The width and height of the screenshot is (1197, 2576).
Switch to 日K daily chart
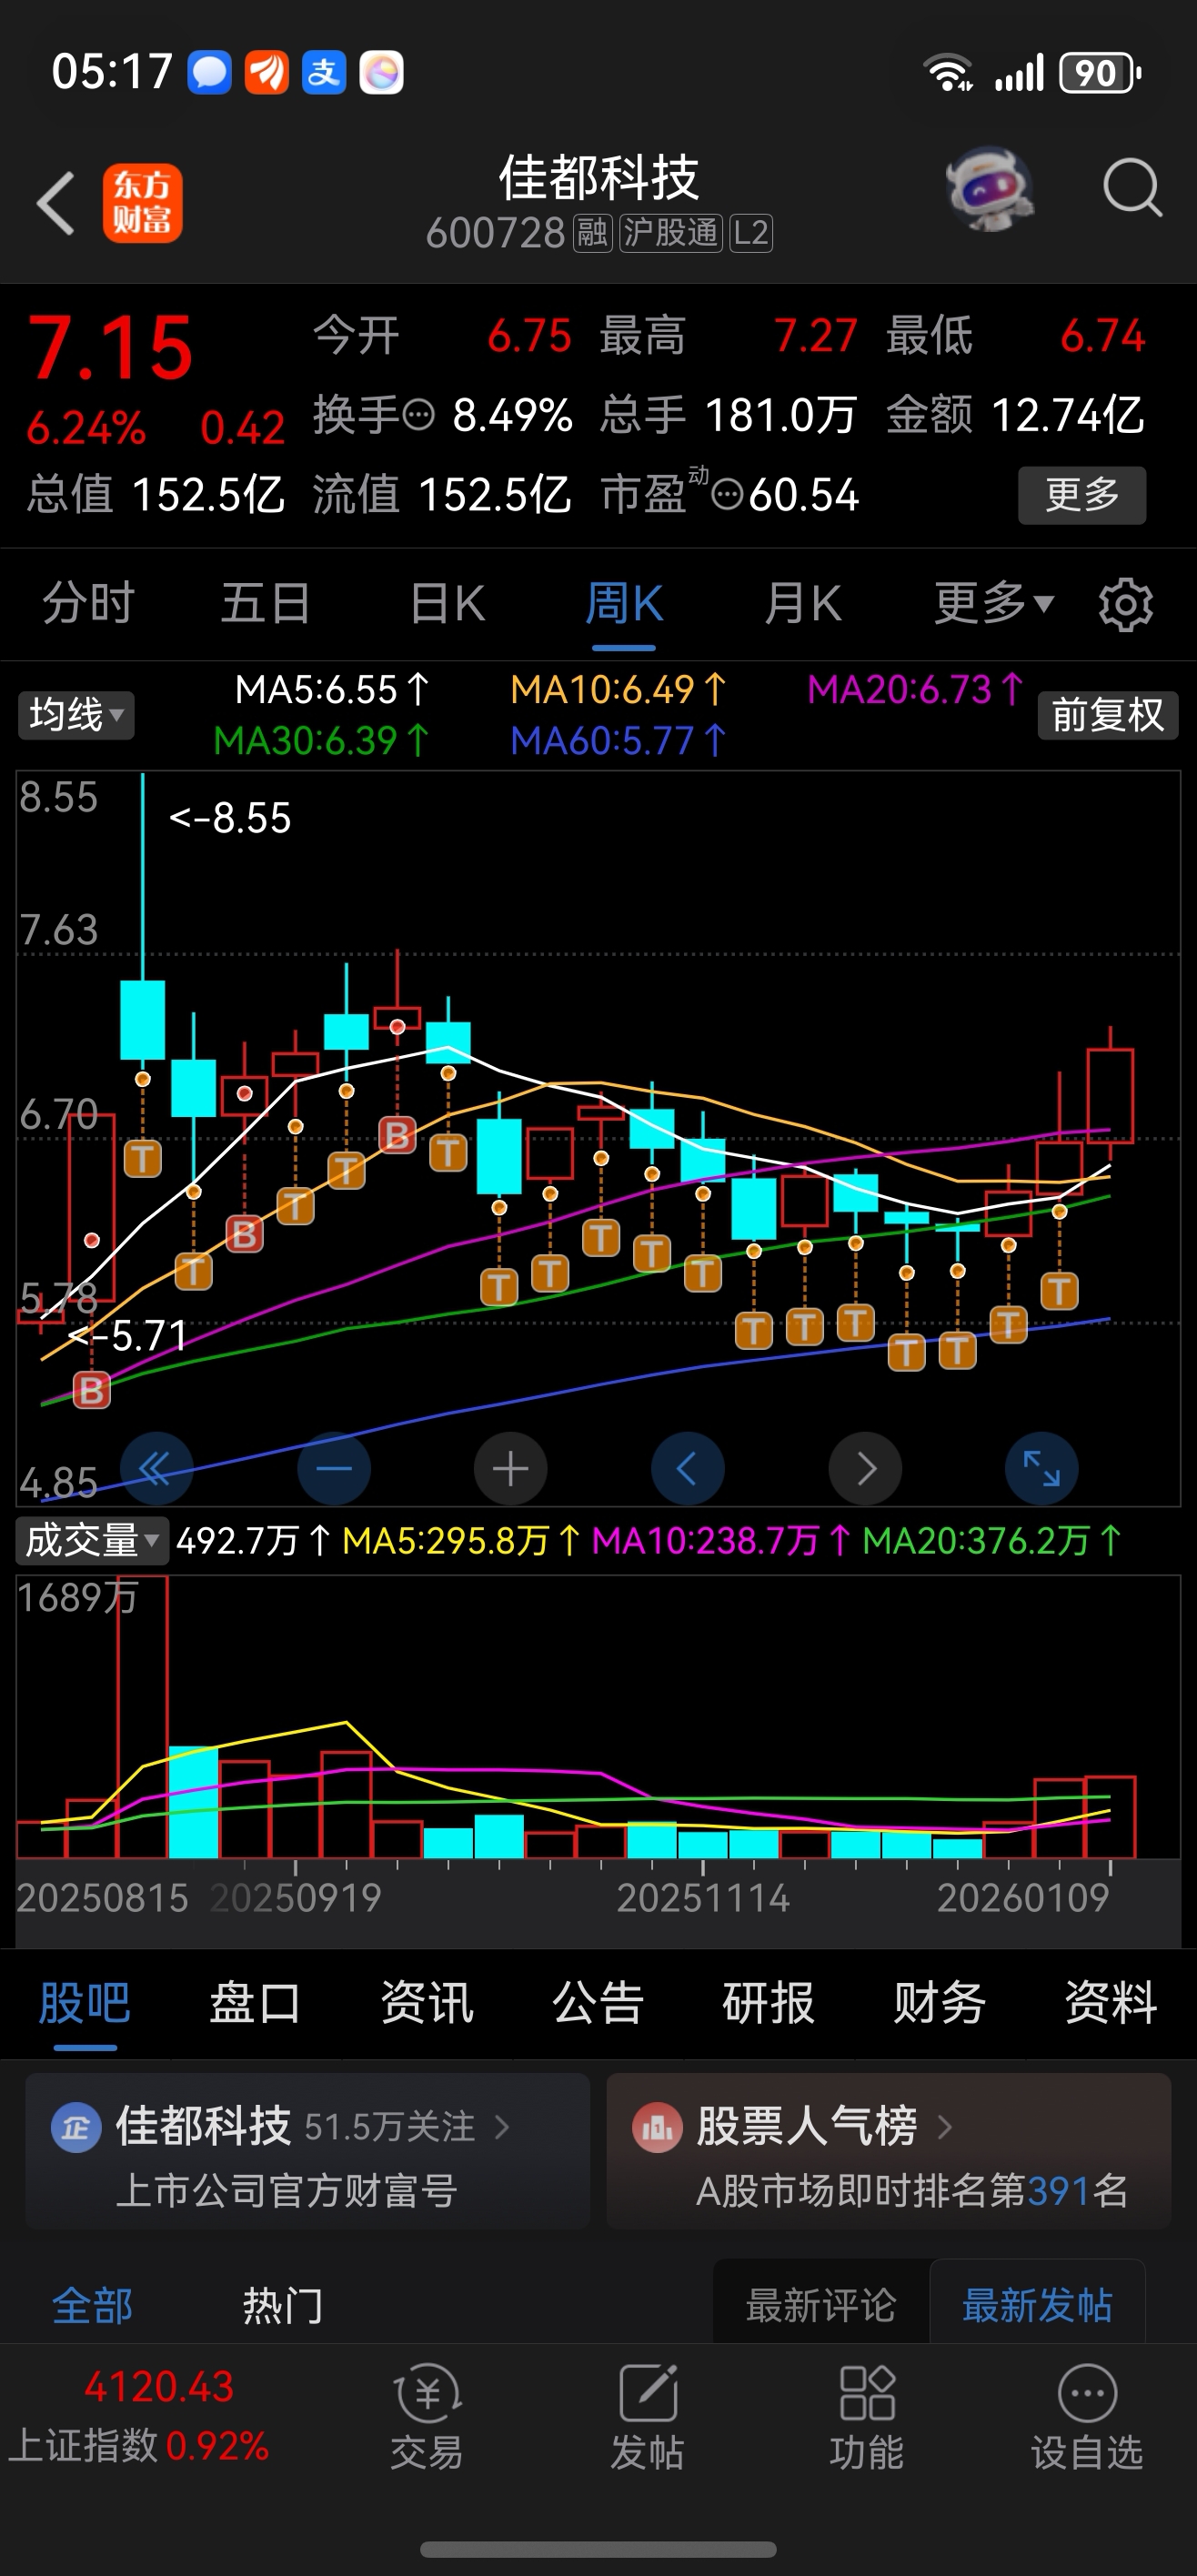pos(447,603)
